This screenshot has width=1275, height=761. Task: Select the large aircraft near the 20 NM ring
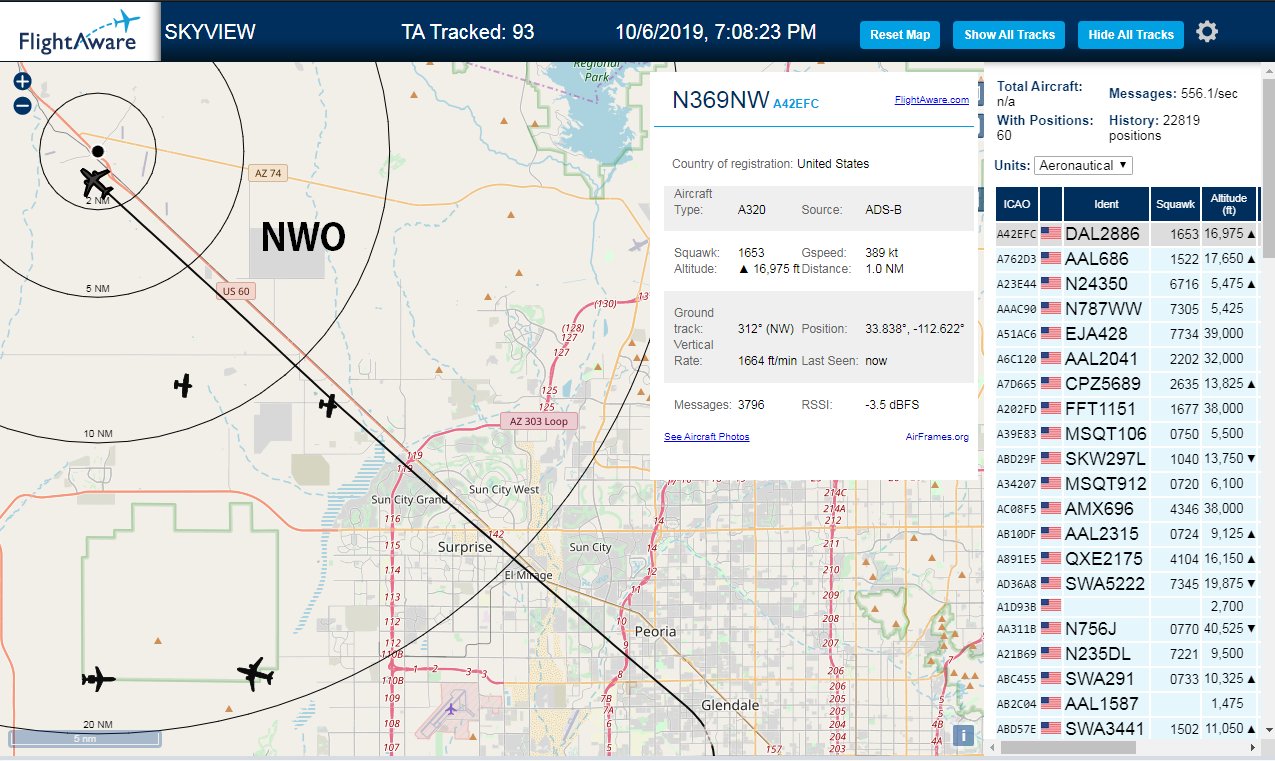256,675
